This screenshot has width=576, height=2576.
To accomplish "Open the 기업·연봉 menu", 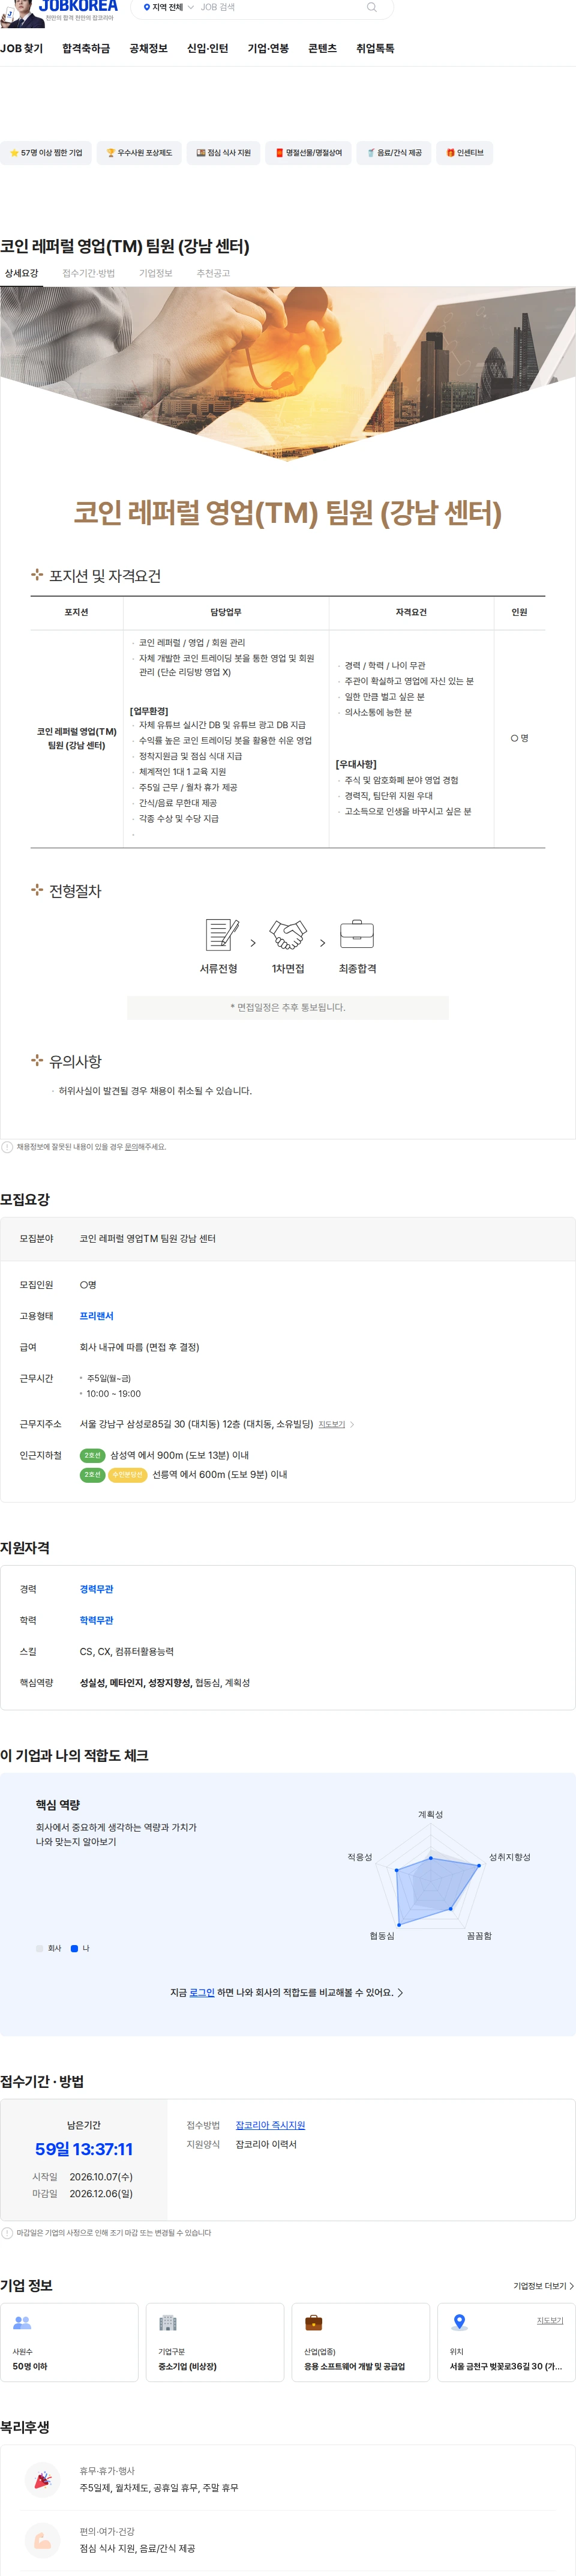I will tap(268, 48).
